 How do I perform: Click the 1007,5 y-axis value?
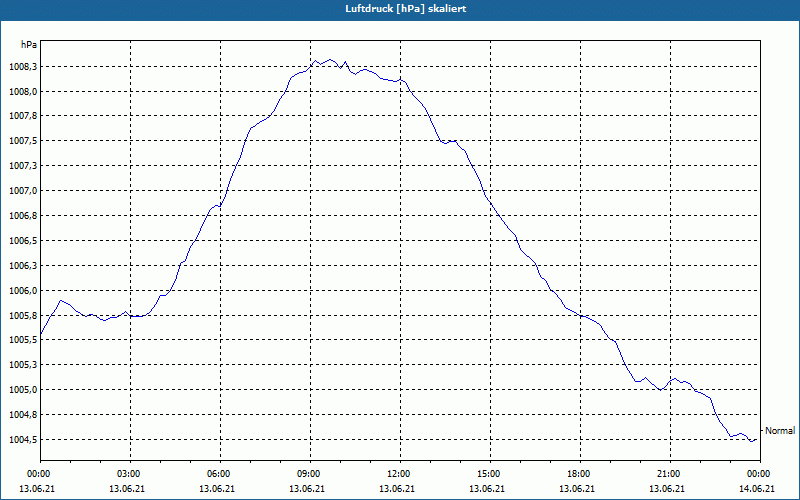click(23, 141)
